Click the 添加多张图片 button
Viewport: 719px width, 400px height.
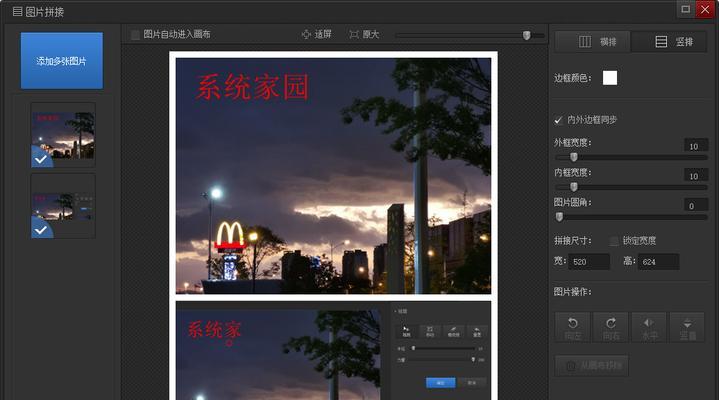click(61, 61)
